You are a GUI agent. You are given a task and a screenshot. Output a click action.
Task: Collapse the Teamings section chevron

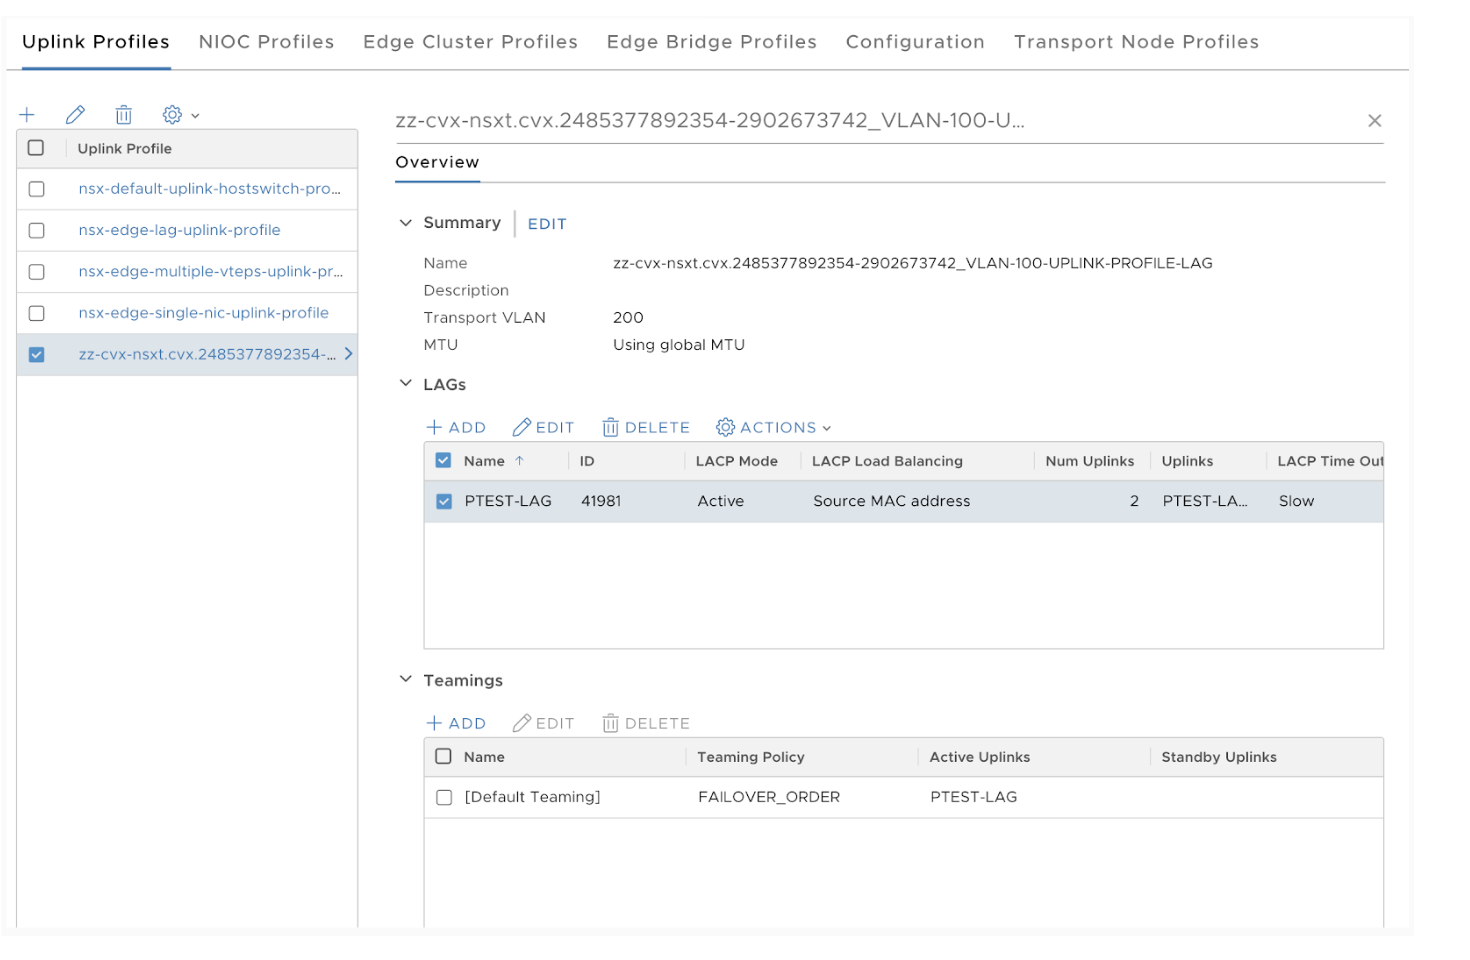[406, 680]
